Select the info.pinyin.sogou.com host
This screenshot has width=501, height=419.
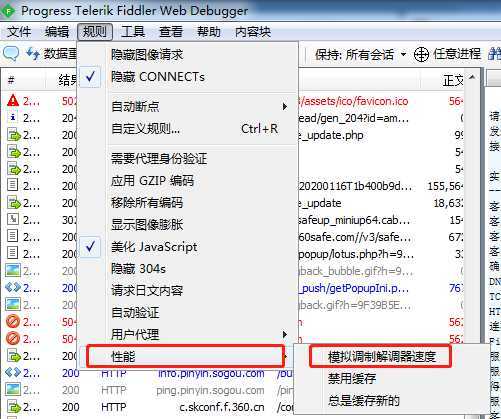tap(211, 373)
